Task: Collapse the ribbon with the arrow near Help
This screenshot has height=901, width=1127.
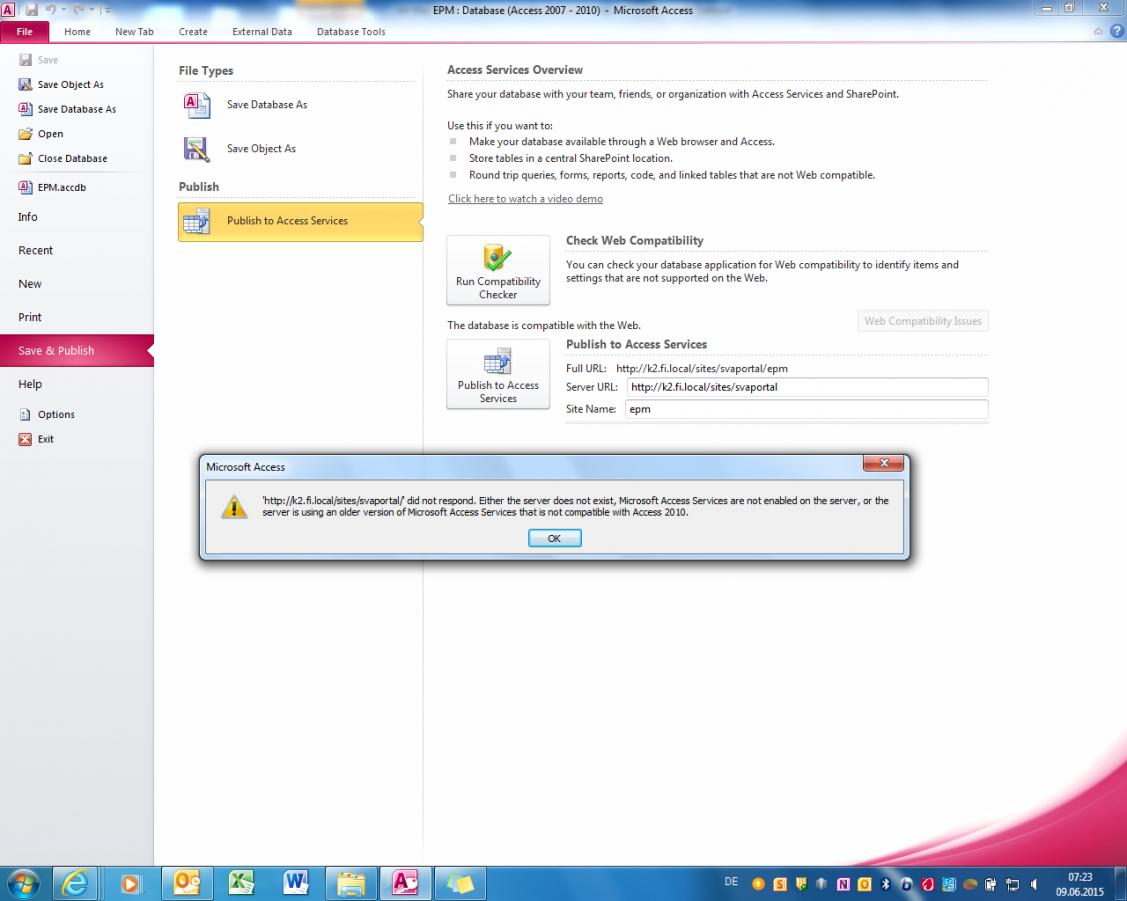Action: [x=1098, y=31]
